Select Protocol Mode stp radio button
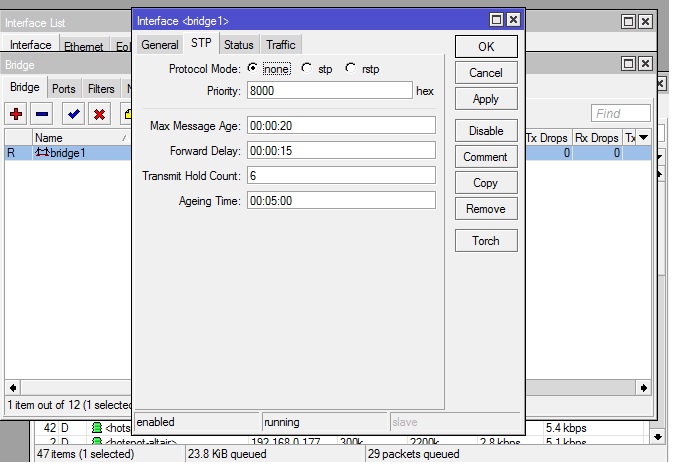673x475 pixels. [x=306, y=68]
